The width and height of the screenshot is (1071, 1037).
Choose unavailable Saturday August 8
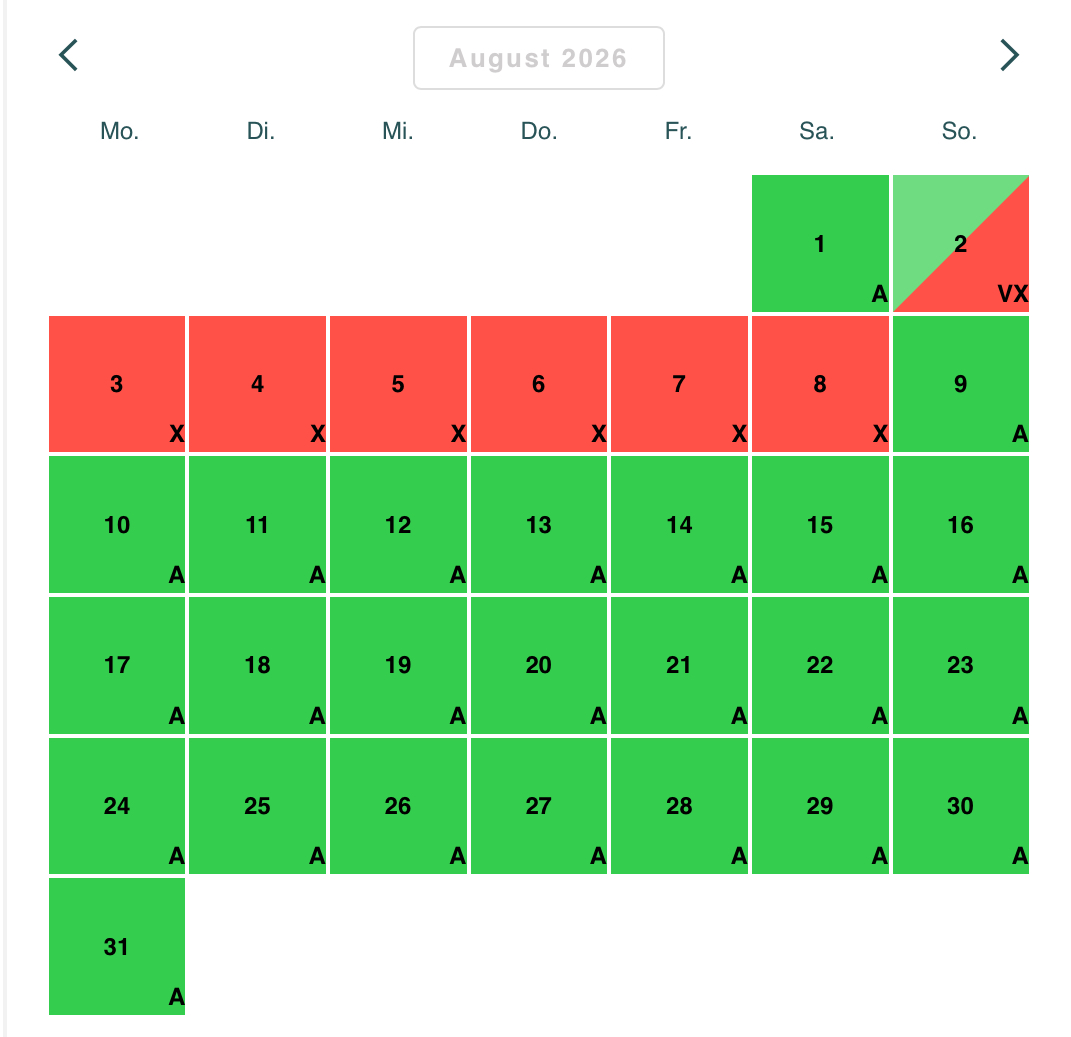820,384
